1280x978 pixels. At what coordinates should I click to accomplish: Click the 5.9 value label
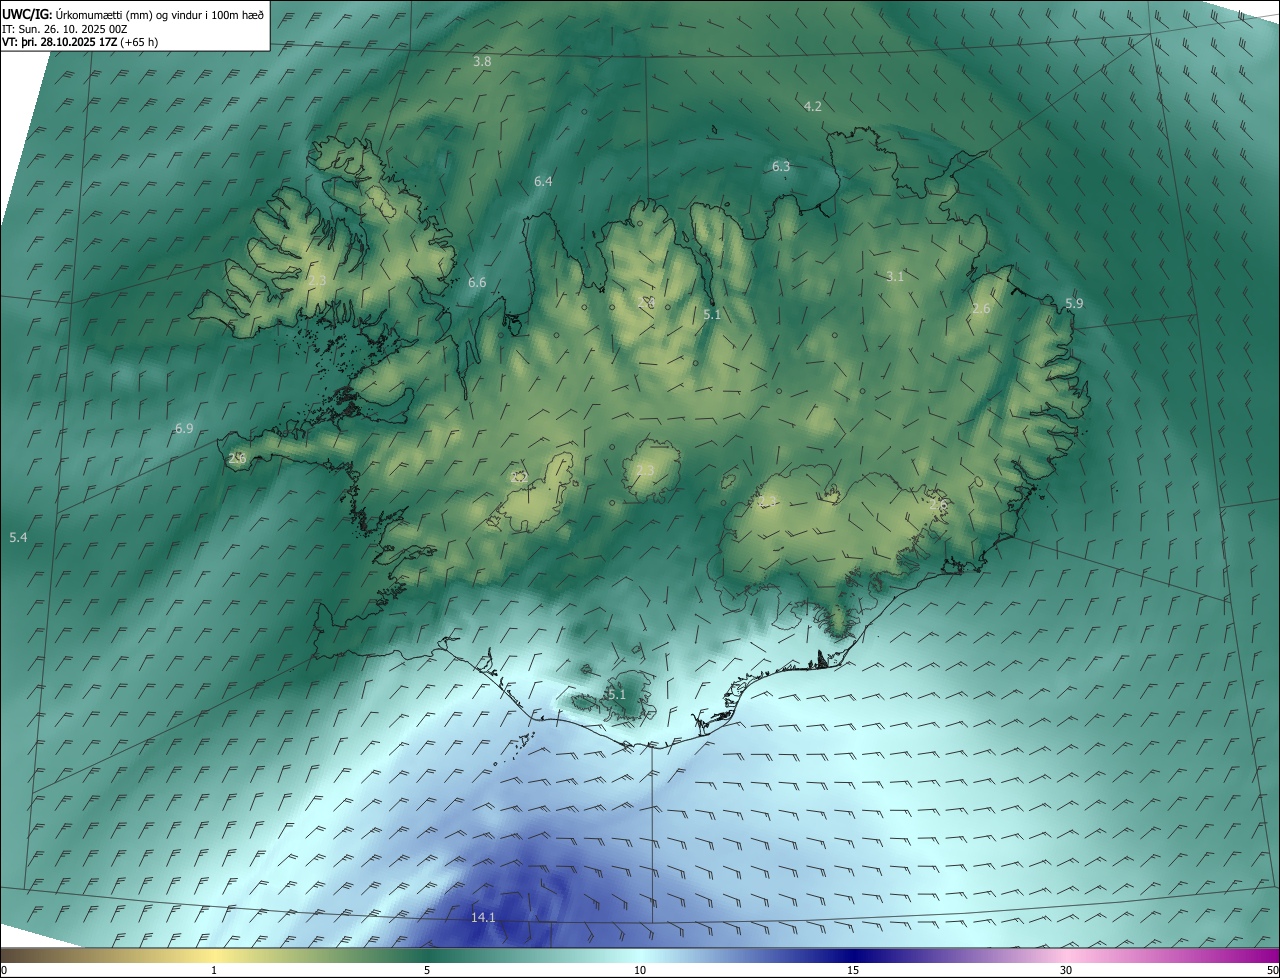[x=1074, y=303]
